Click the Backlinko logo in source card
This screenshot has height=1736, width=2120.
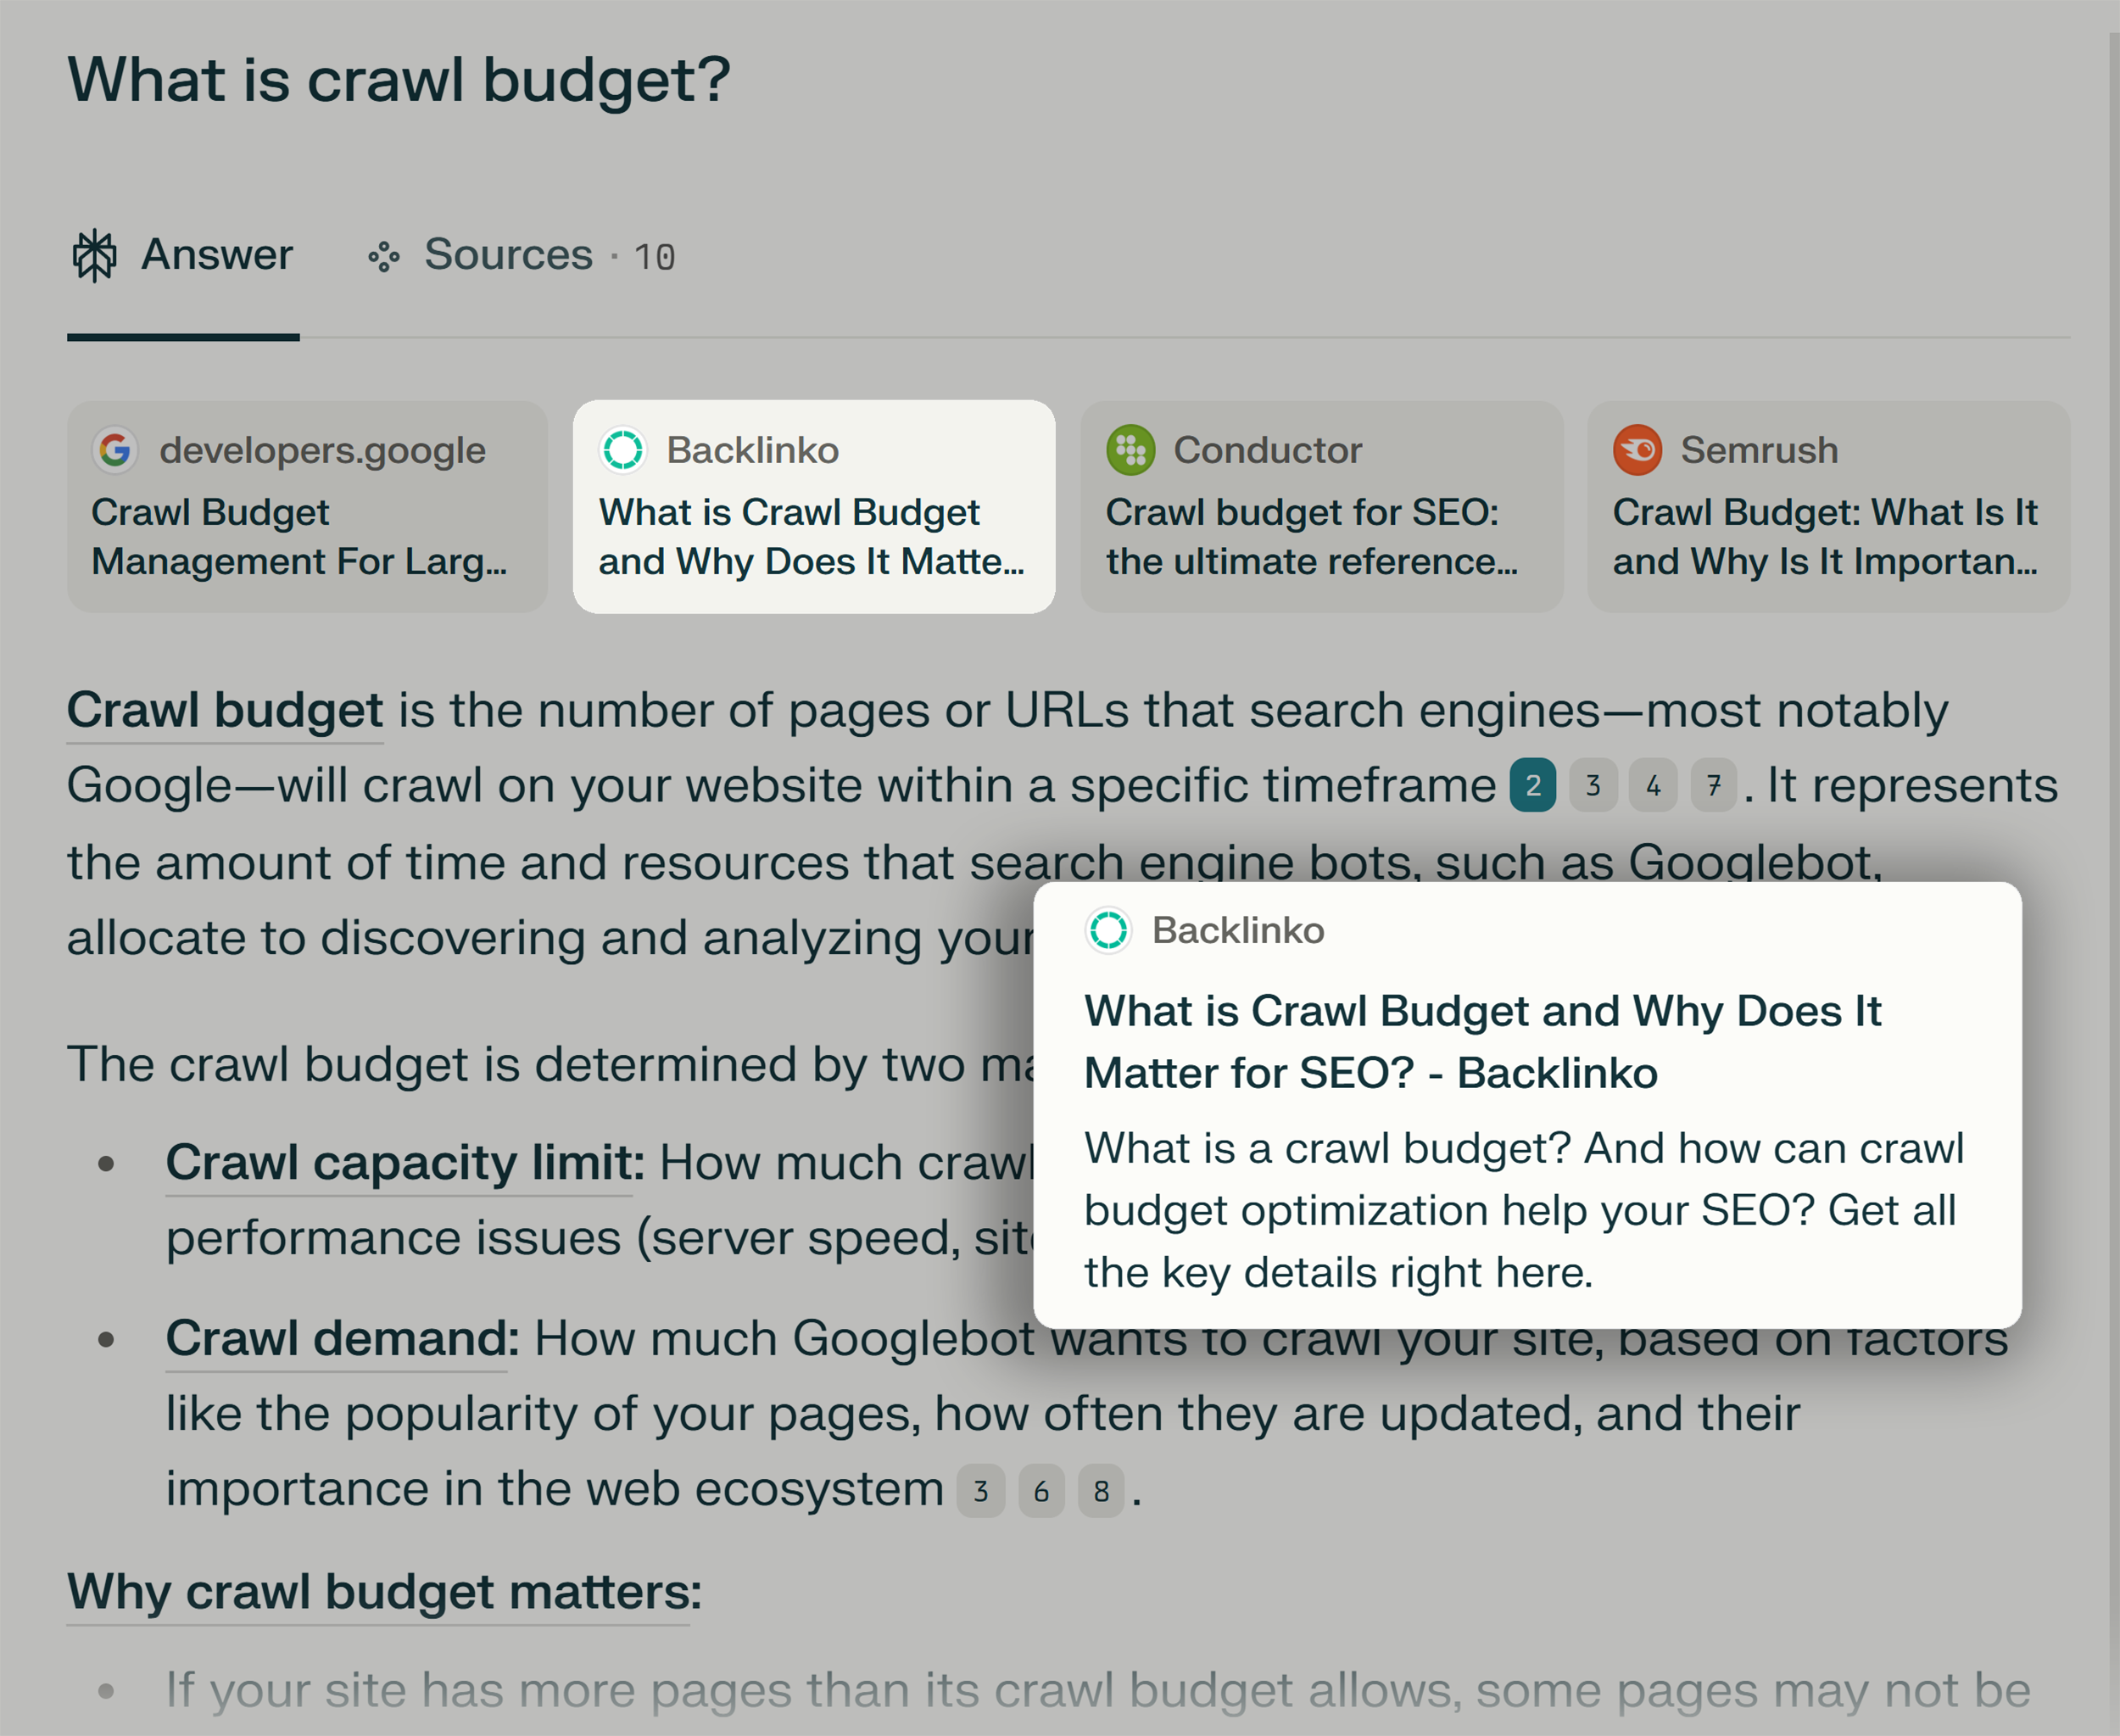pyautogui.click(x=623, y=450)
